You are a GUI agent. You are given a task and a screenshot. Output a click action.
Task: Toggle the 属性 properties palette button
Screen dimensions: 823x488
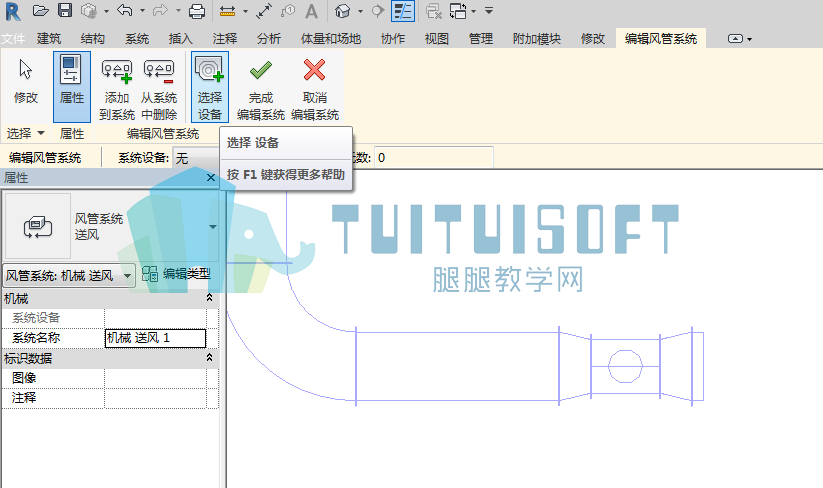pyautogui.click(x=72, y=87)
